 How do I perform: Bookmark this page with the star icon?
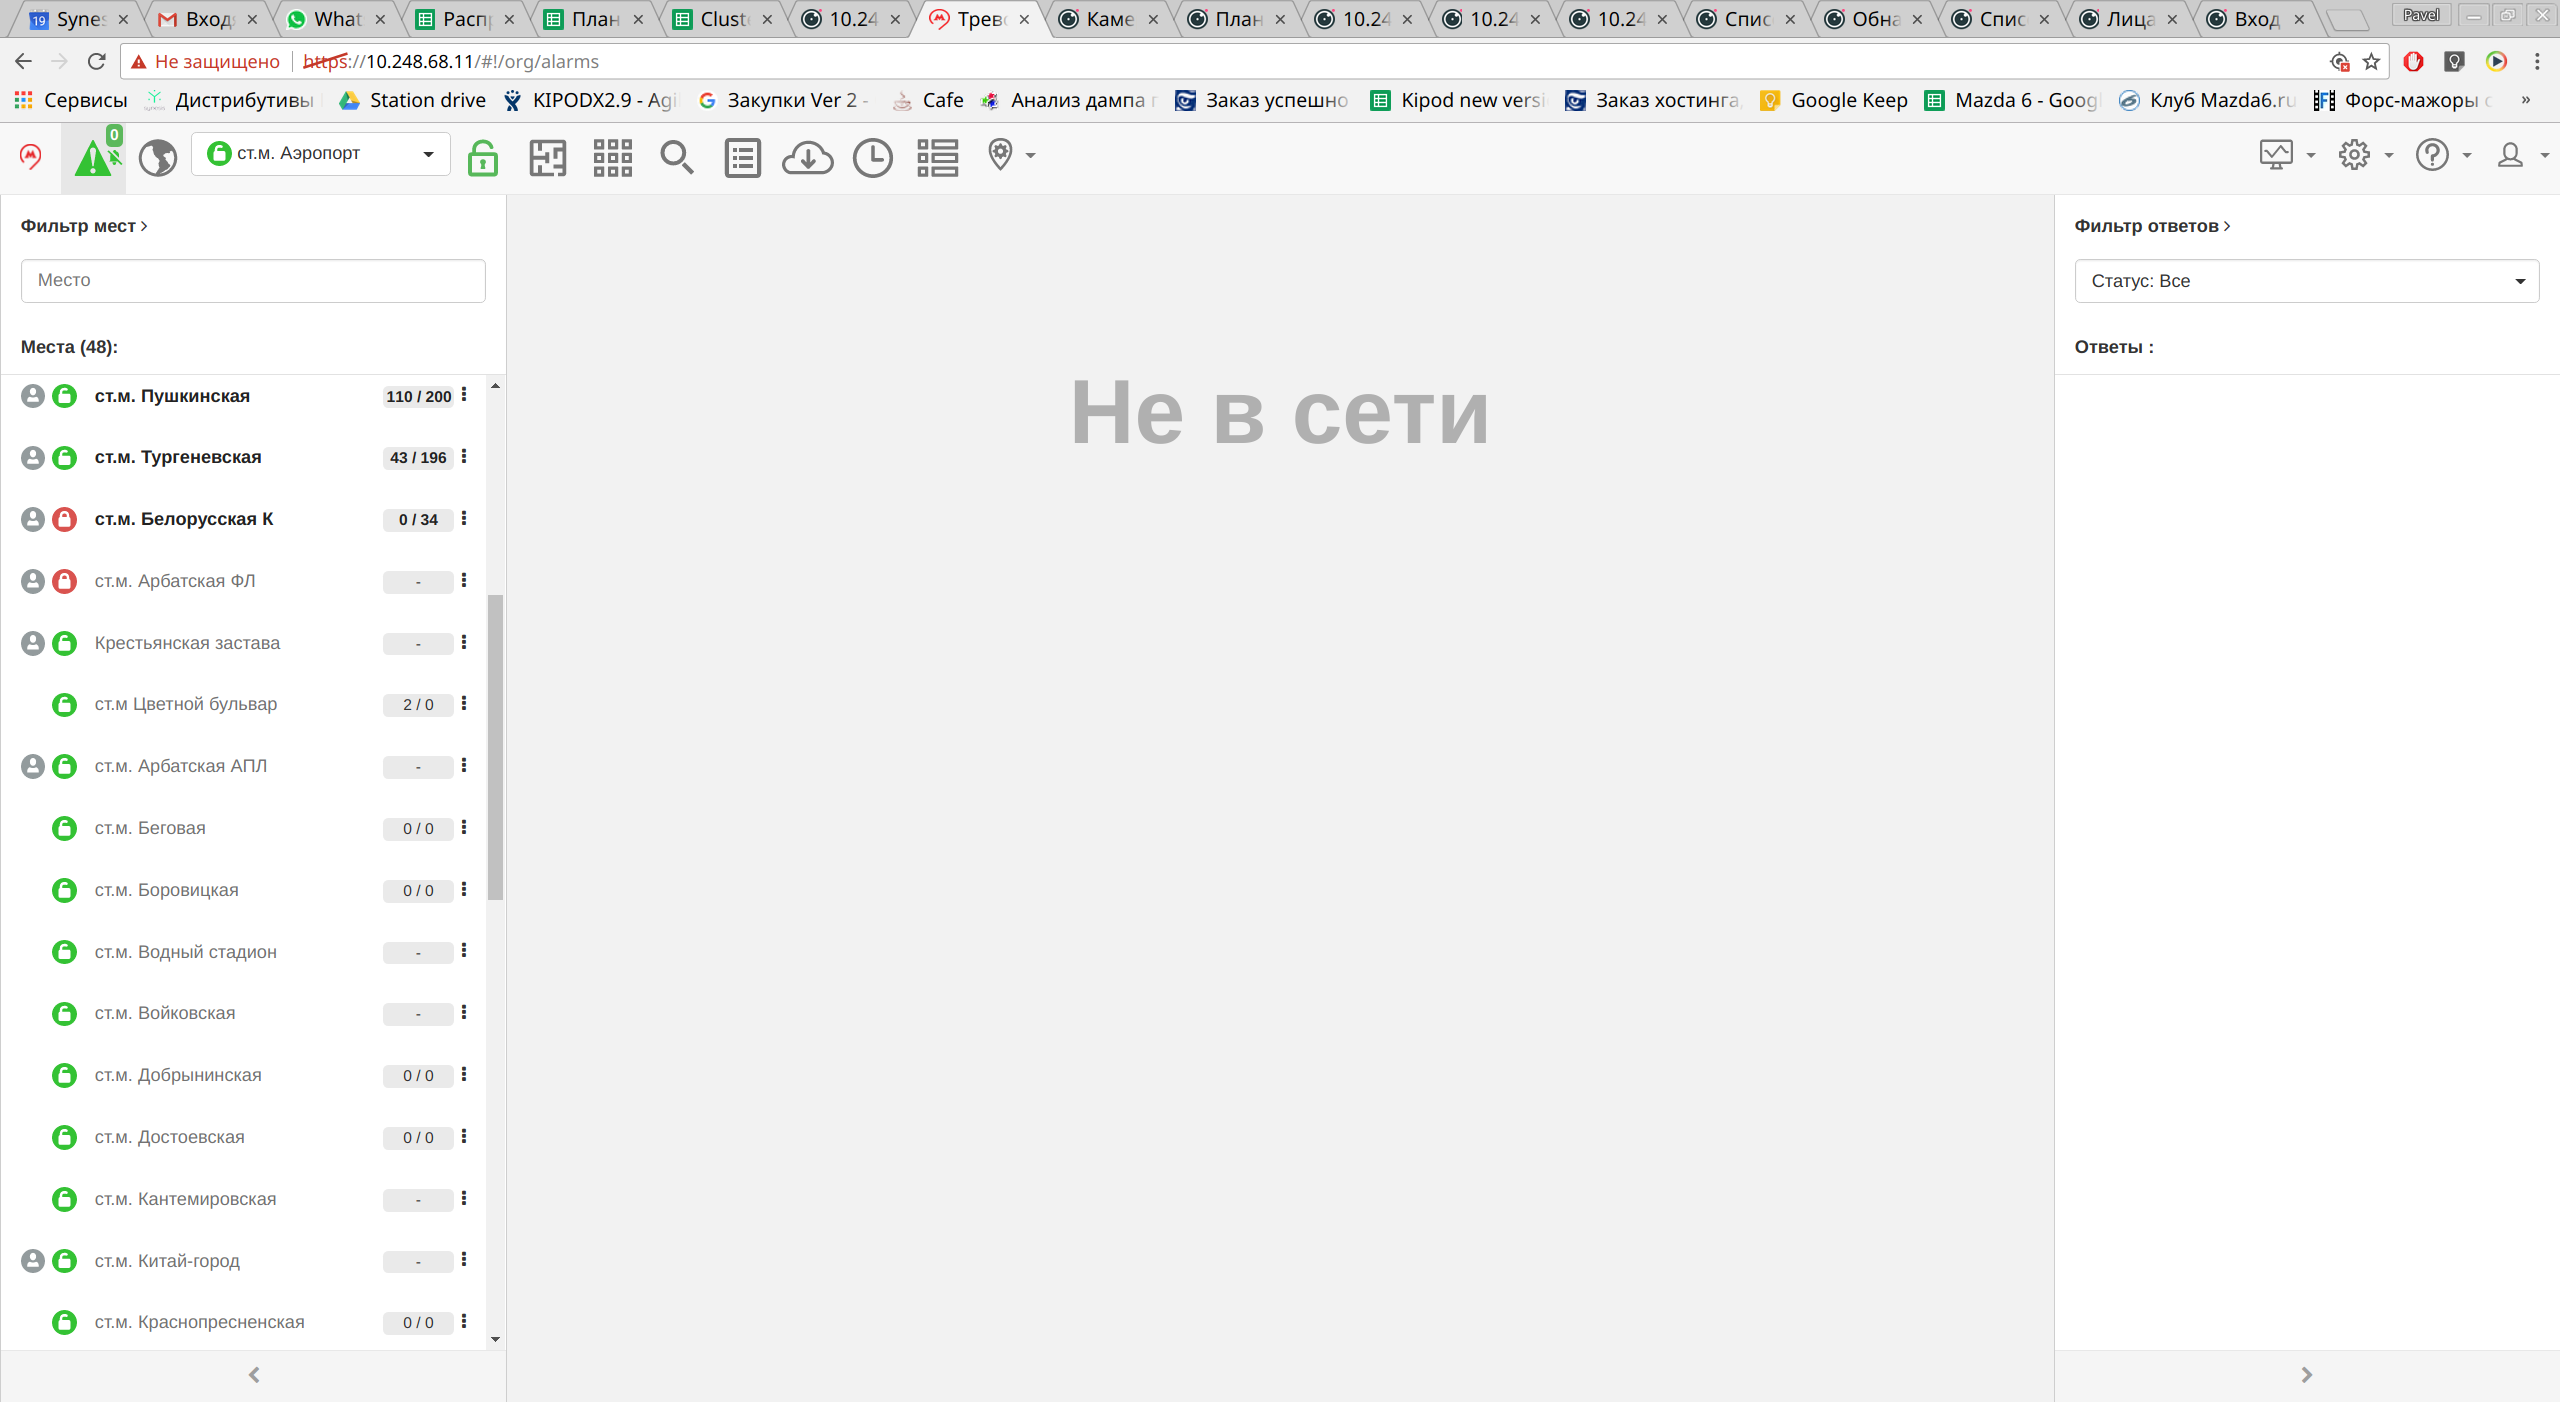point(2371,62)
